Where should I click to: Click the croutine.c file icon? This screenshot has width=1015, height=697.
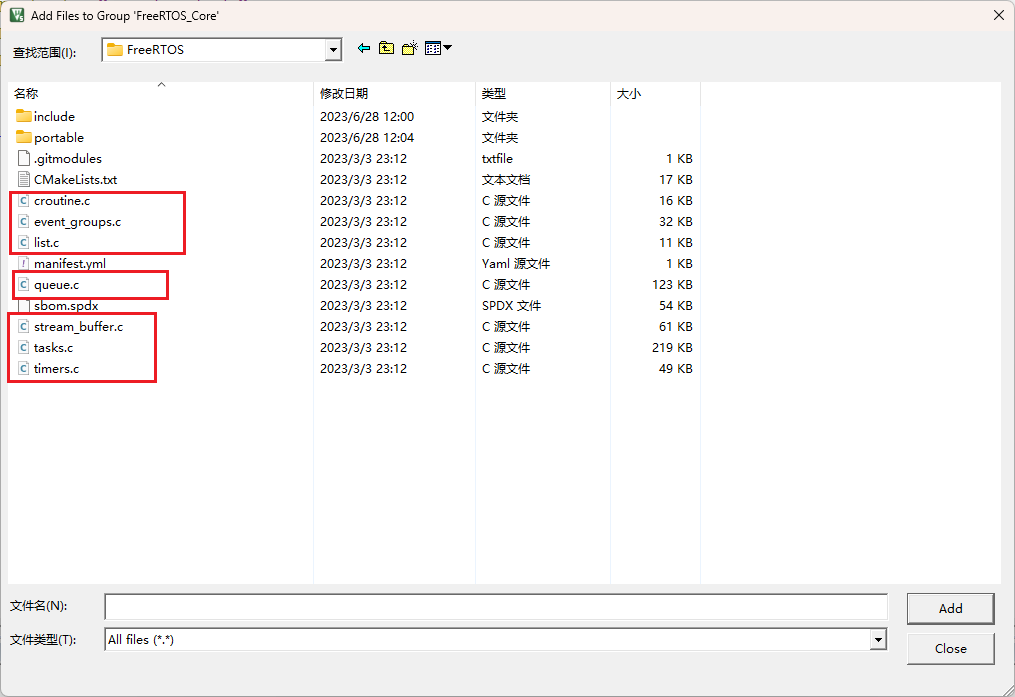(x=24, y=201)
